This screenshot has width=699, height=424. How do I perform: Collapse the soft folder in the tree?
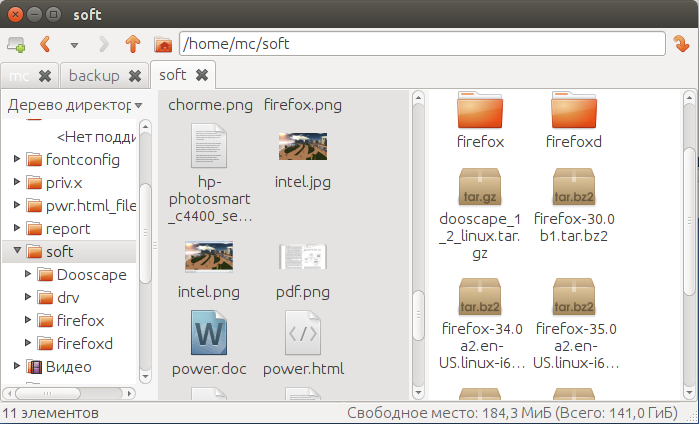(x=17, y=251)
